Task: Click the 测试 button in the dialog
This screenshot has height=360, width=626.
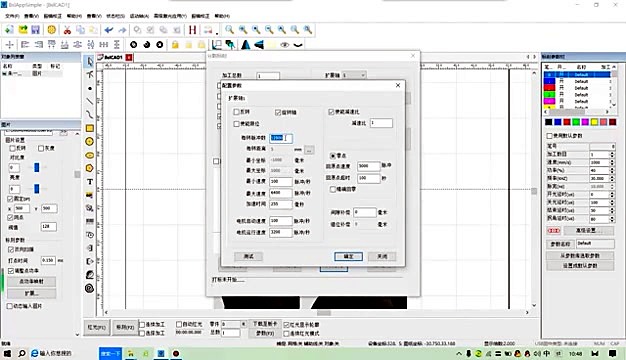Action: pyautogui.click(x=249, y=256)
